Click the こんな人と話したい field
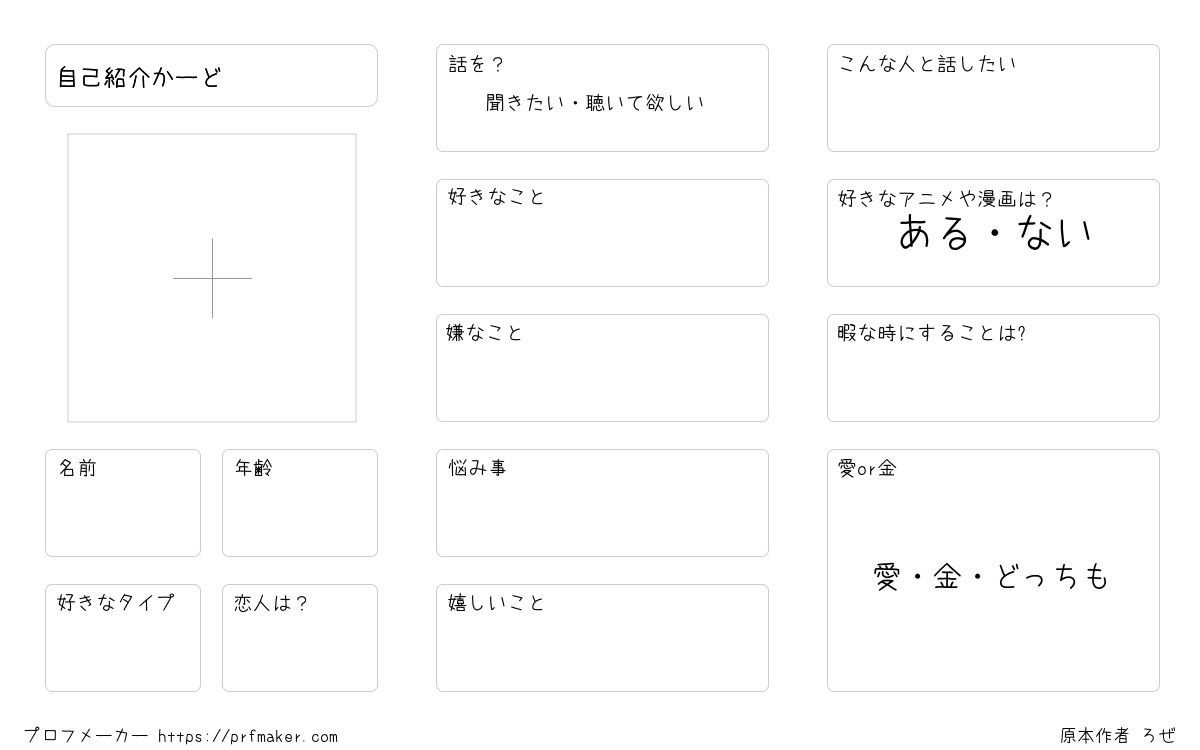 tap(993, 98)
